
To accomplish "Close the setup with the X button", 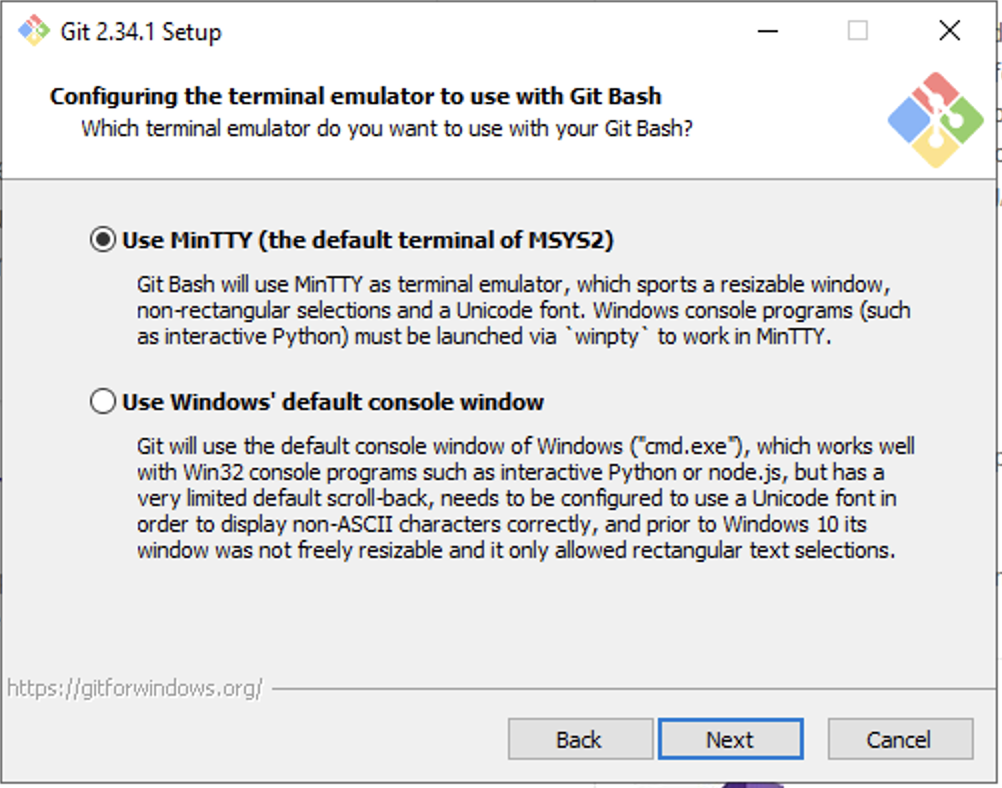I will pos(948,31).
